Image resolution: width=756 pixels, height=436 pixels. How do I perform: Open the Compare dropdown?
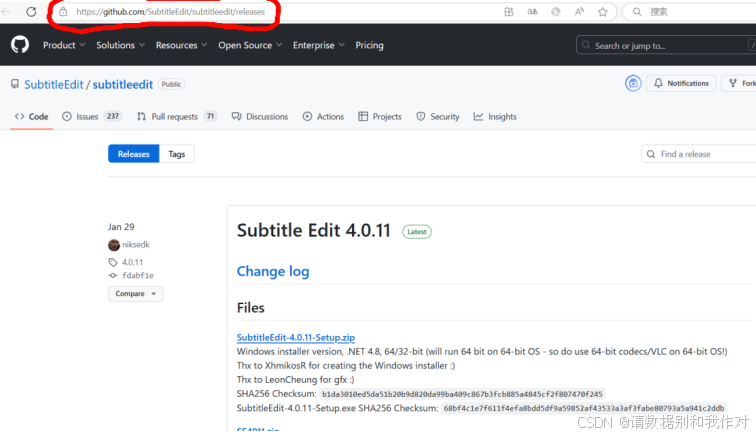[x=135, y=293]
